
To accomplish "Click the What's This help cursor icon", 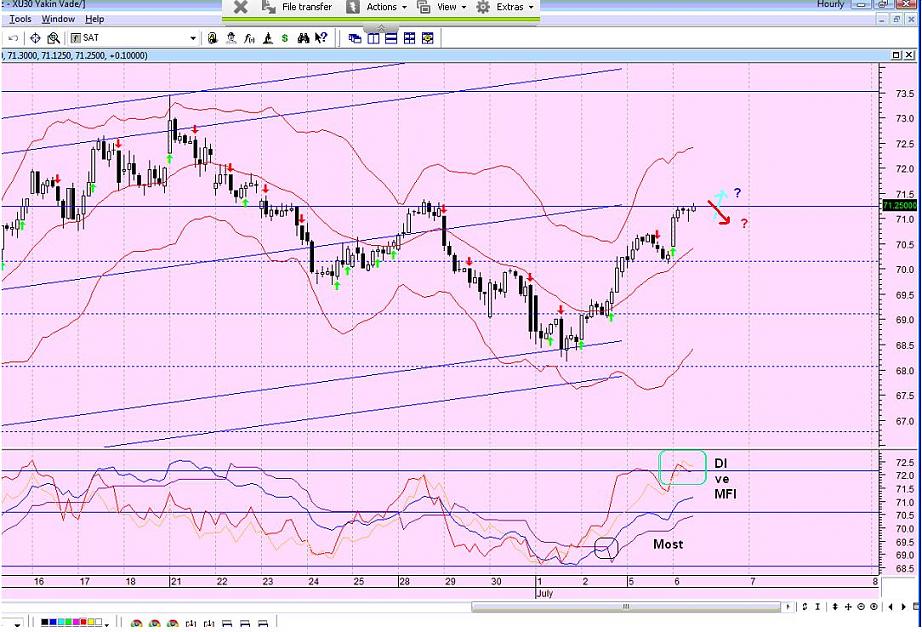I will coord(321,38).
